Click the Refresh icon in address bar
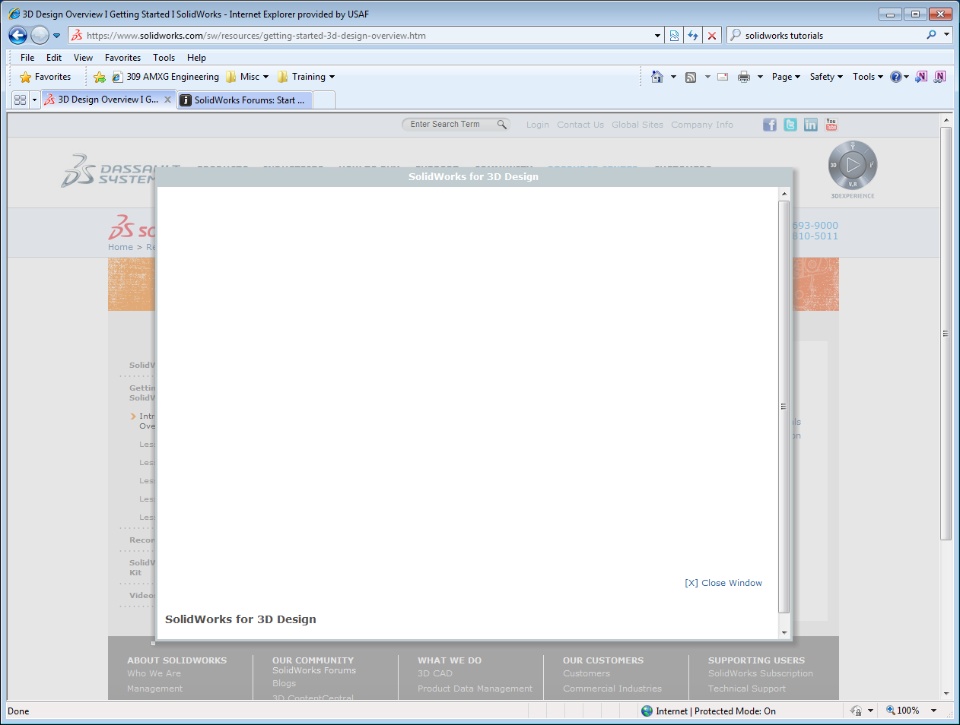 pyautogui.click(x=692, y=36)
